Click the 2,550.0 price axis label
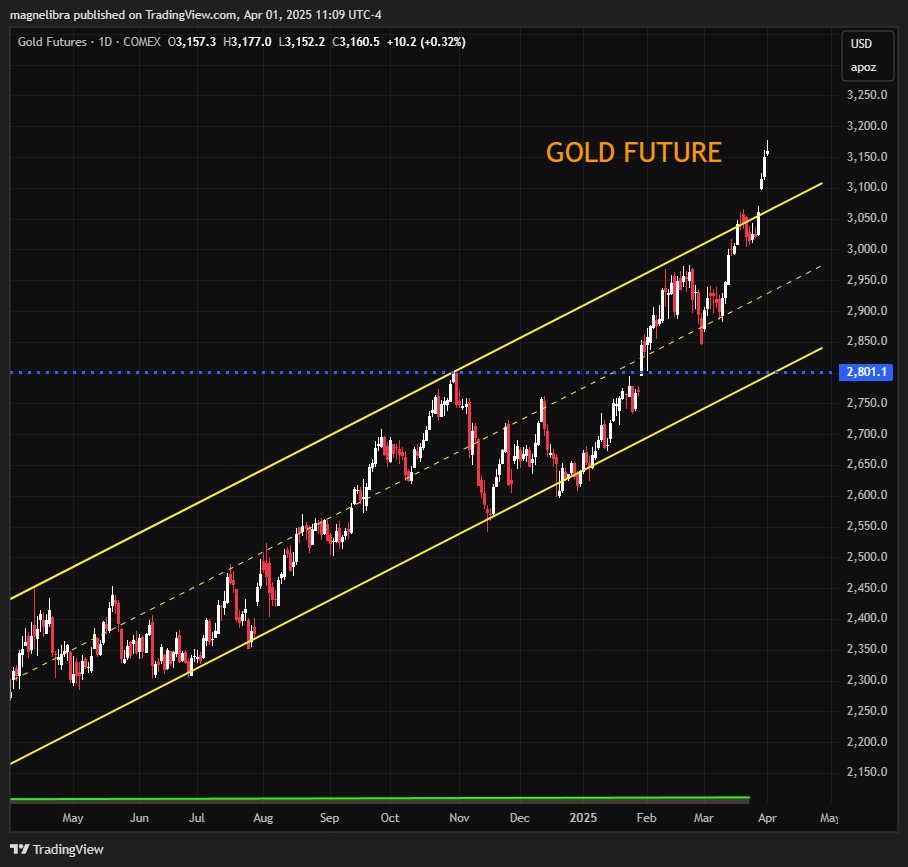This screenshot has width=908, height=867. coord(867,526)
